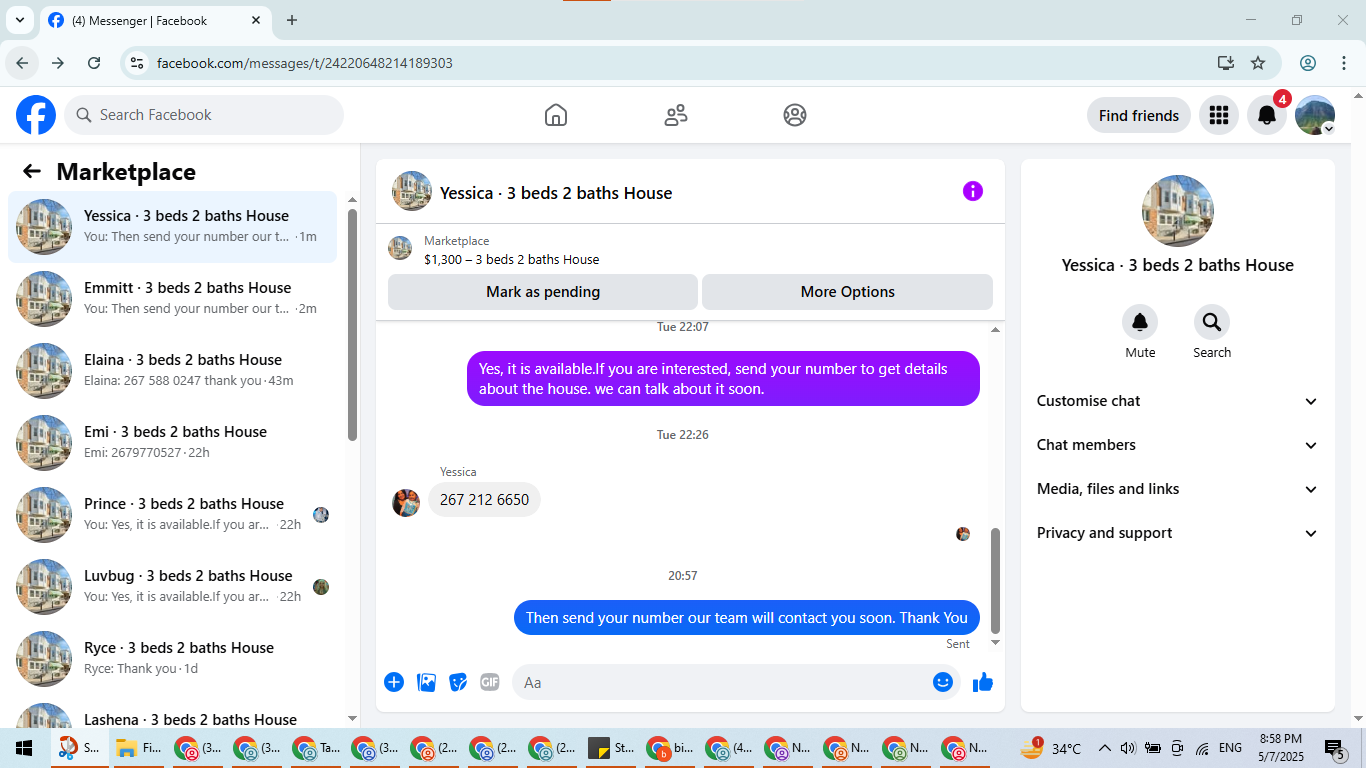The image size is (1366, 768).
Task: Click the blue 'Then send your number' message
Action: click(x=747, y=617)
